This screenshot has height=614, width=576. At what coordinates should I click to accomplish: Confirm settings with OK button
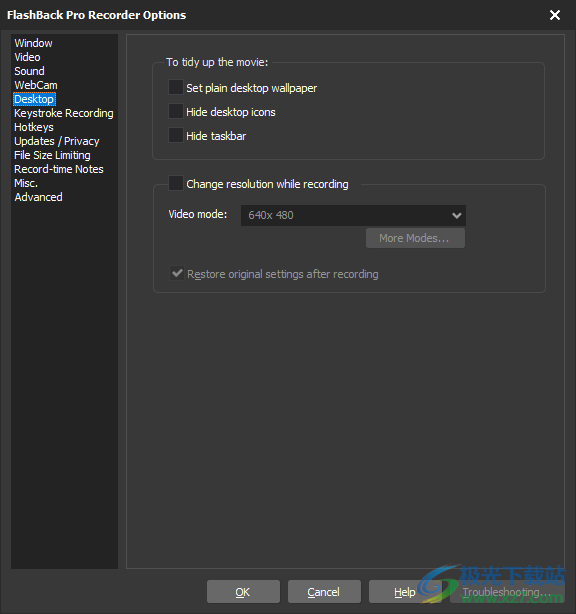243,592
